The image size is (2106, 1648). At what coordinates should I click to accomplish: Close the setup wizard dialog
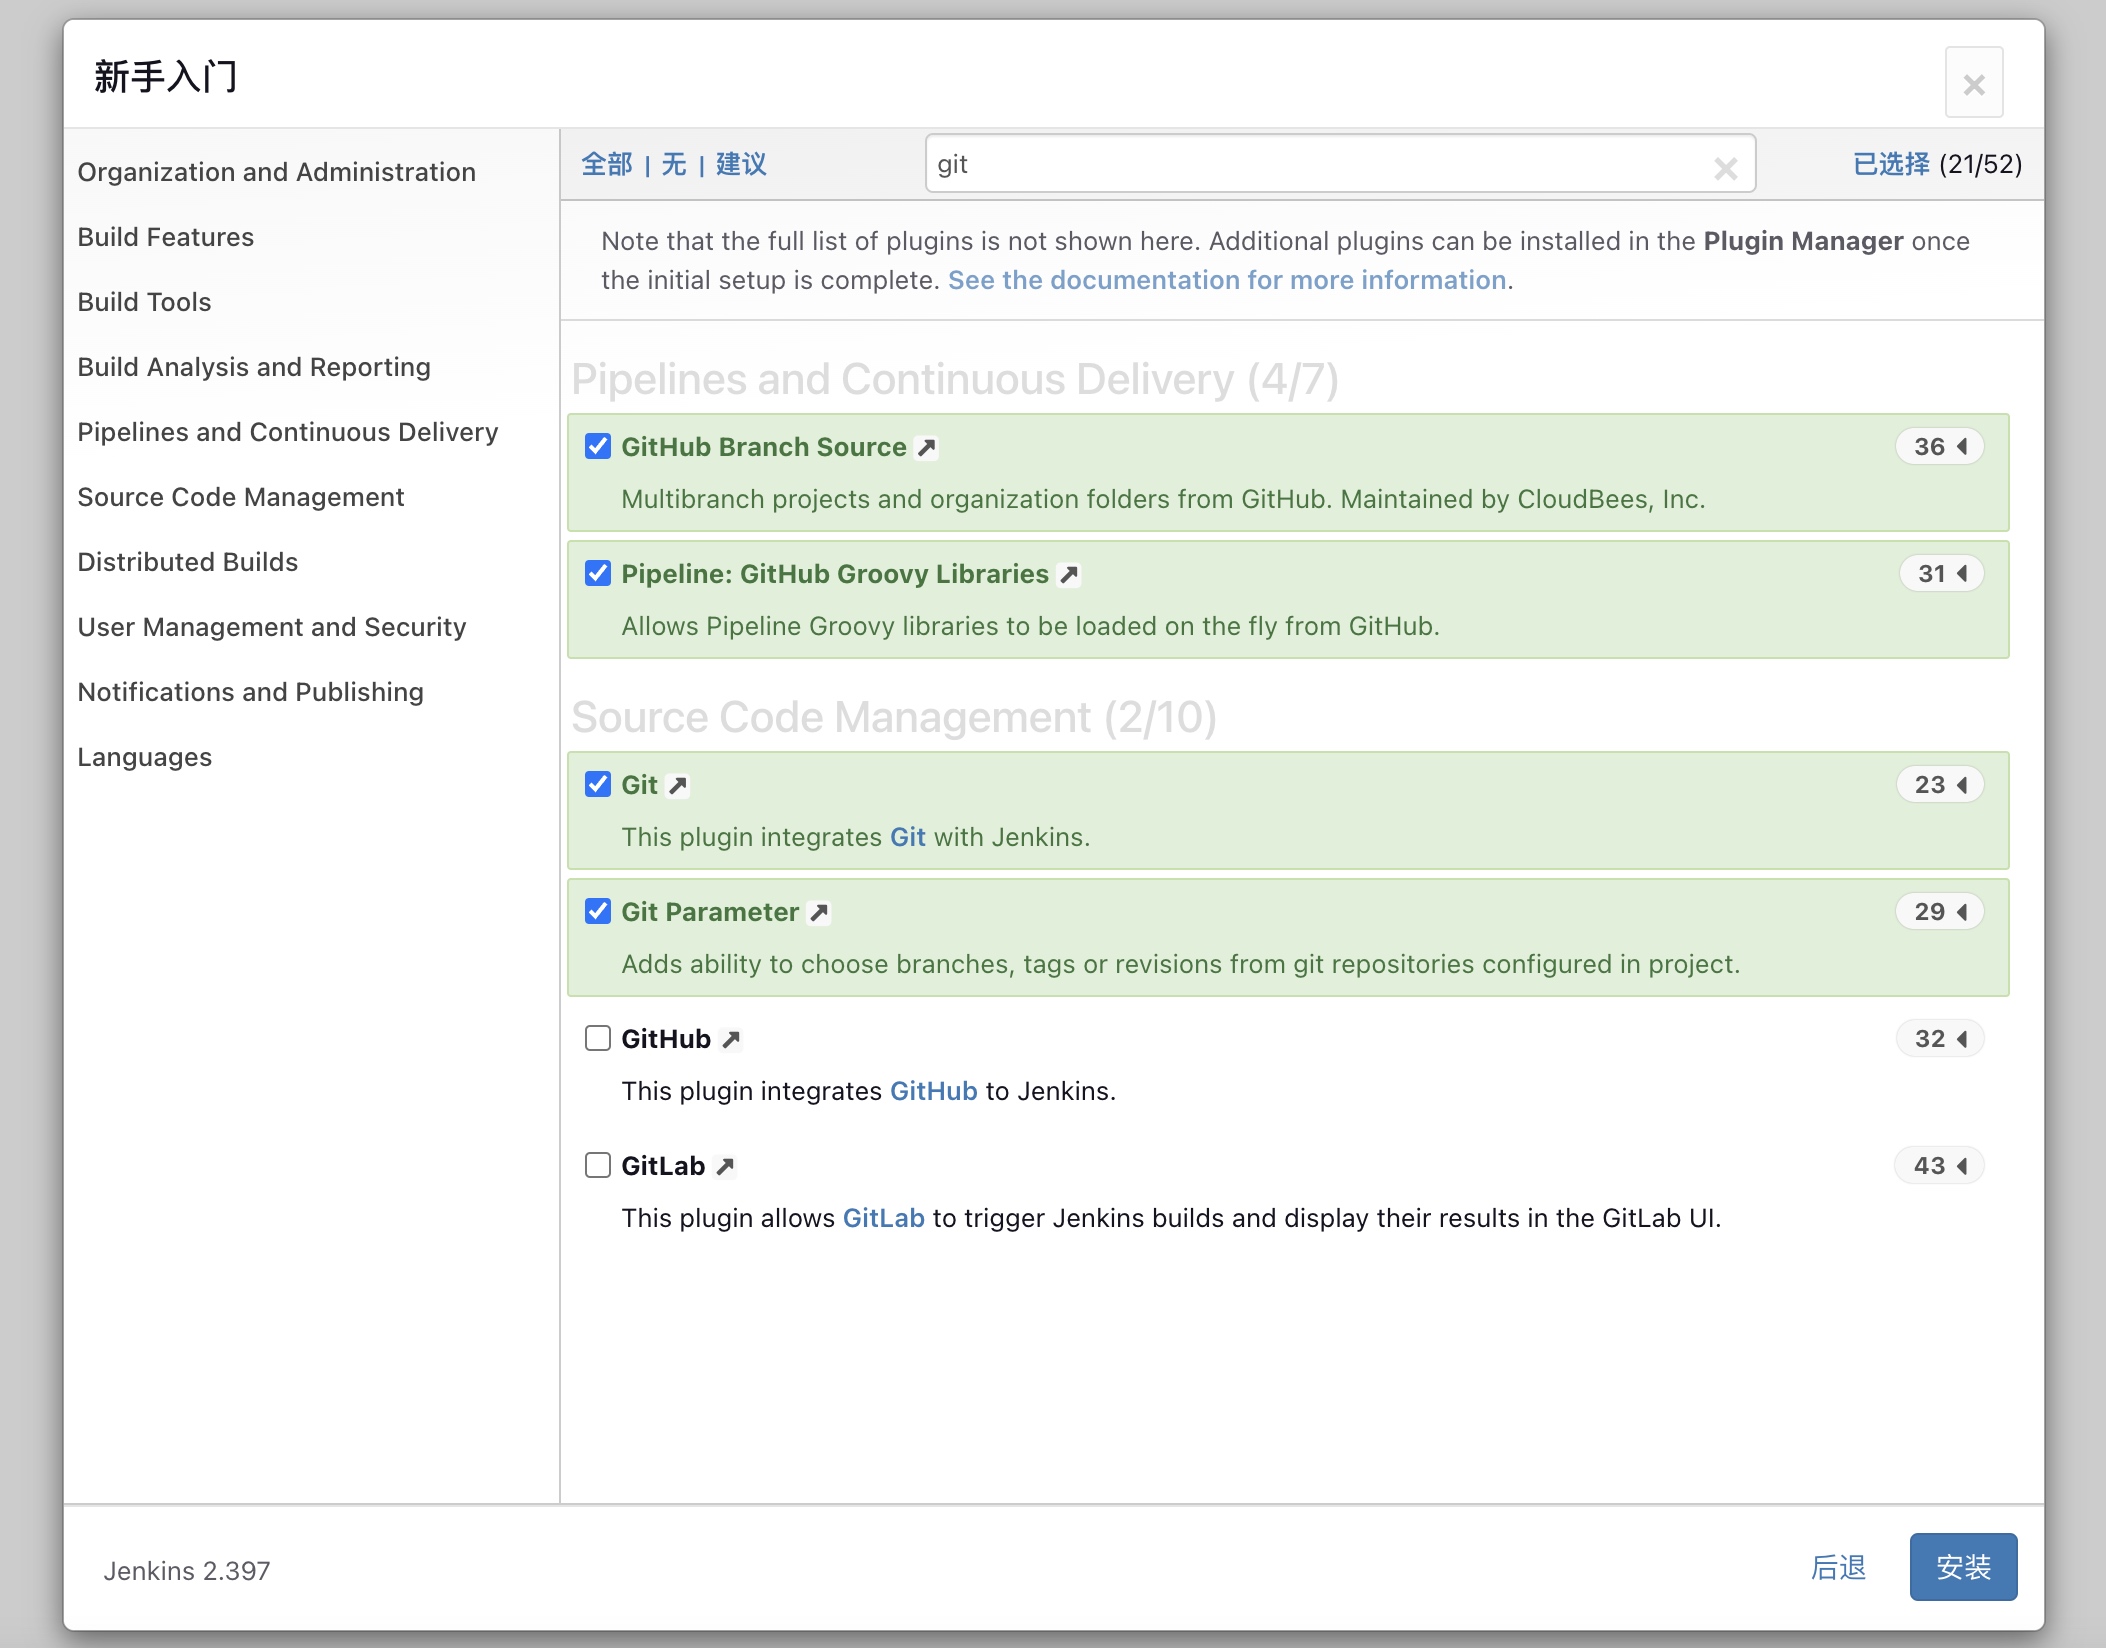(x=1973, y=83)
